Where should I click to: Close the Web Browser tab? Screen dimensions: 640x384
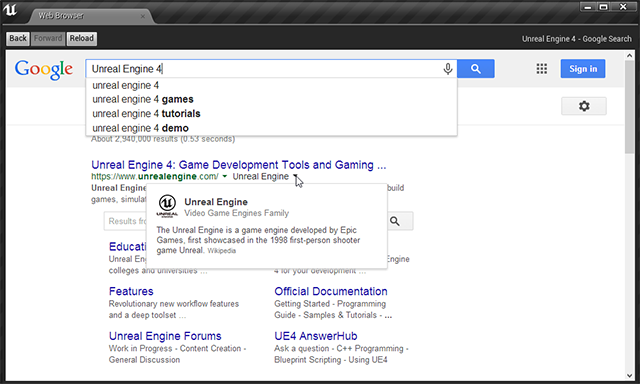click(x=142, y=16)
